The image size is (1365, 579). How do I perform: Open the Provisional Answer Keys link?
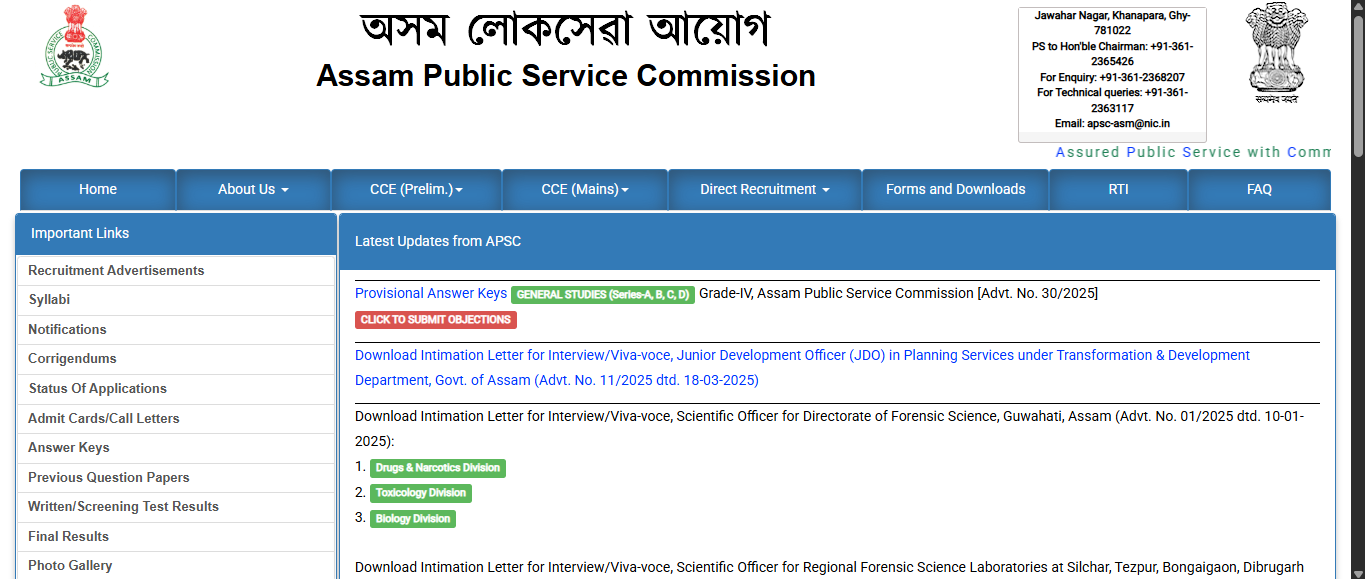(431, 293)
